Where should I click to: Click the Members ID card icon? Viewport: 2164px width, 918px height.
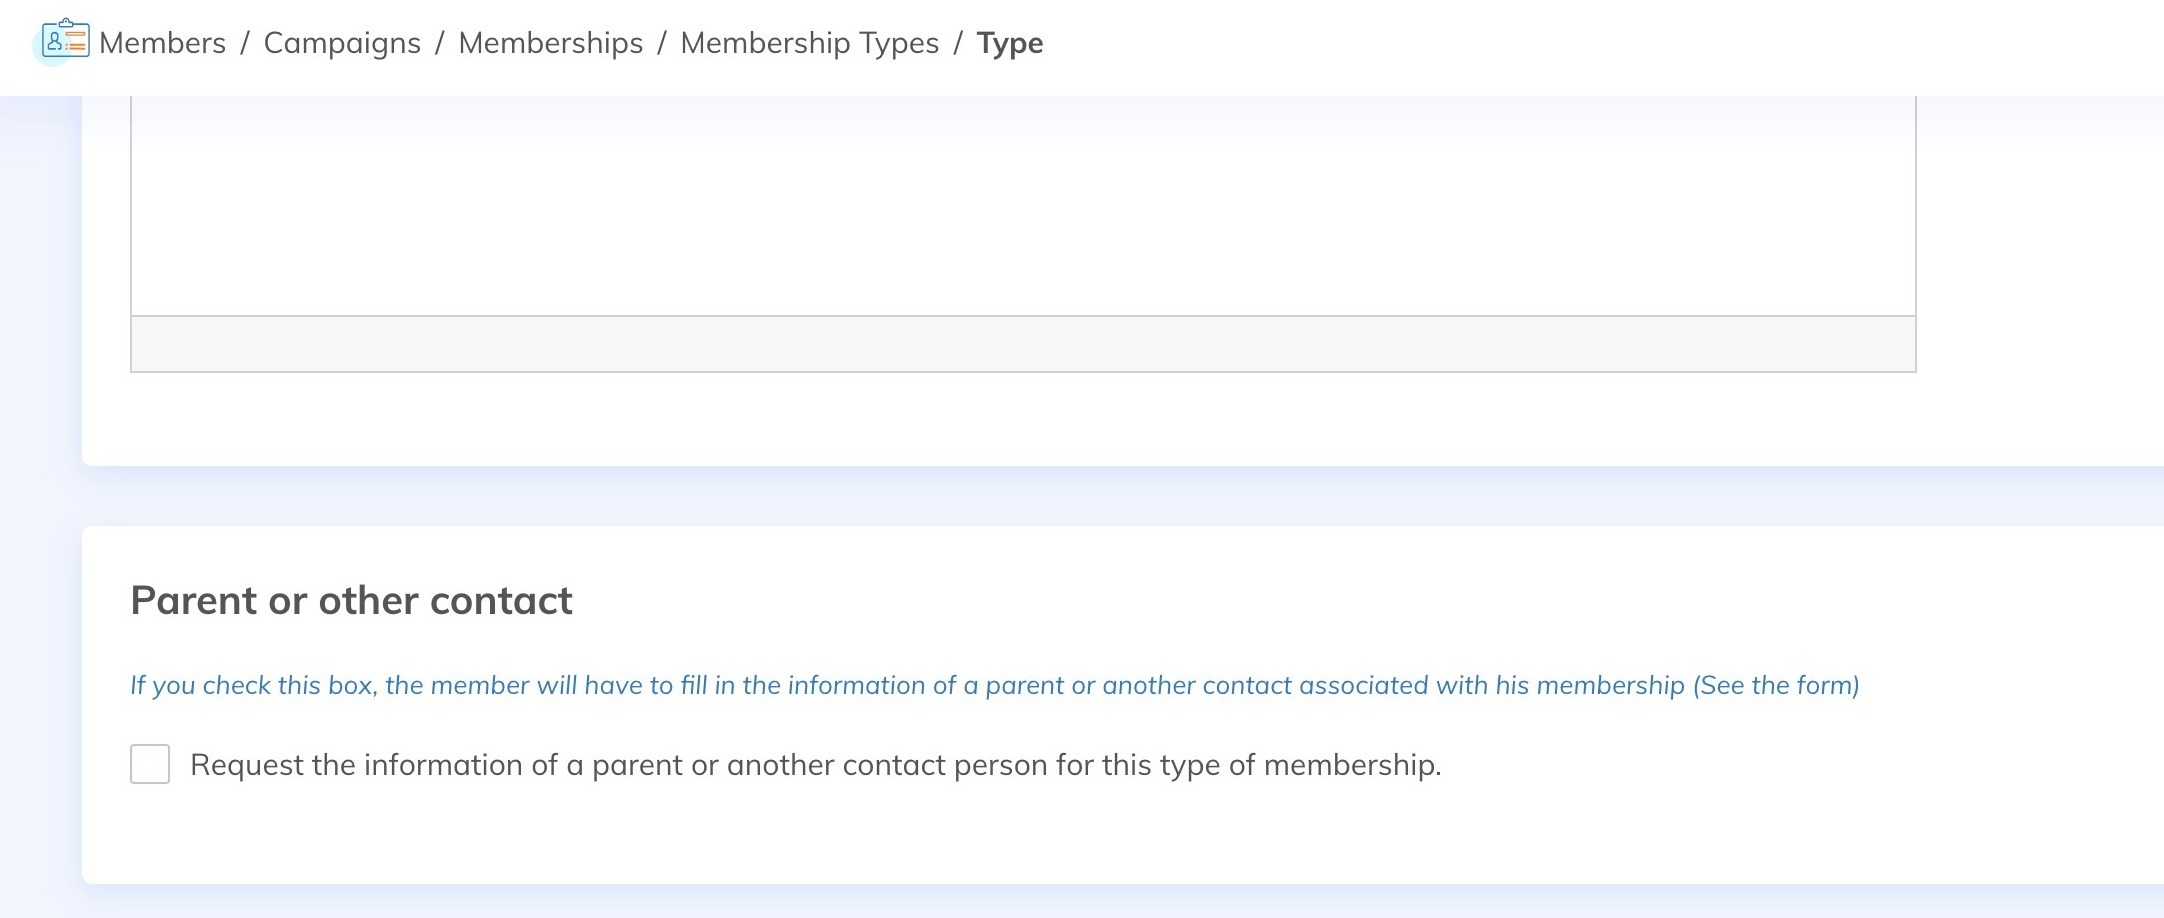(66, 41)
